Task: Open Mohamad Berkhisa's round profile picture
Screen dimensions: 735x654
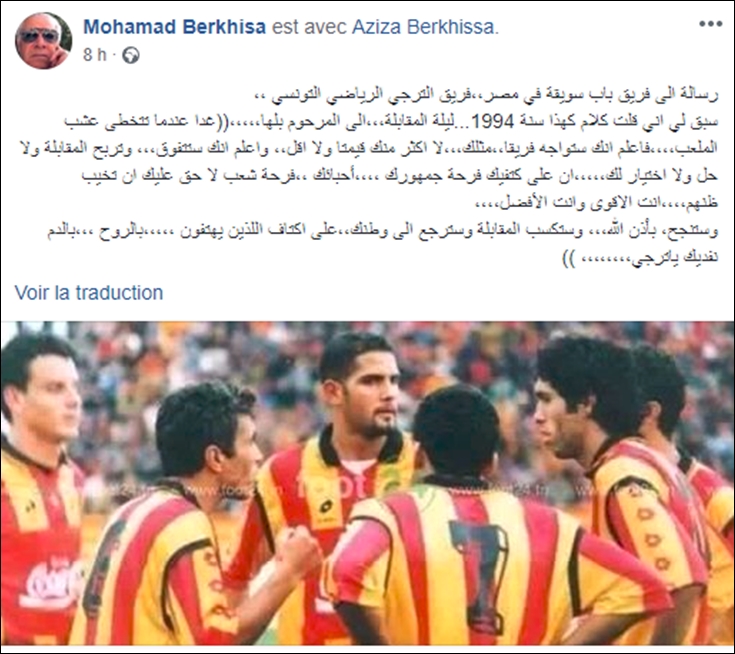Action: [44, 41]
